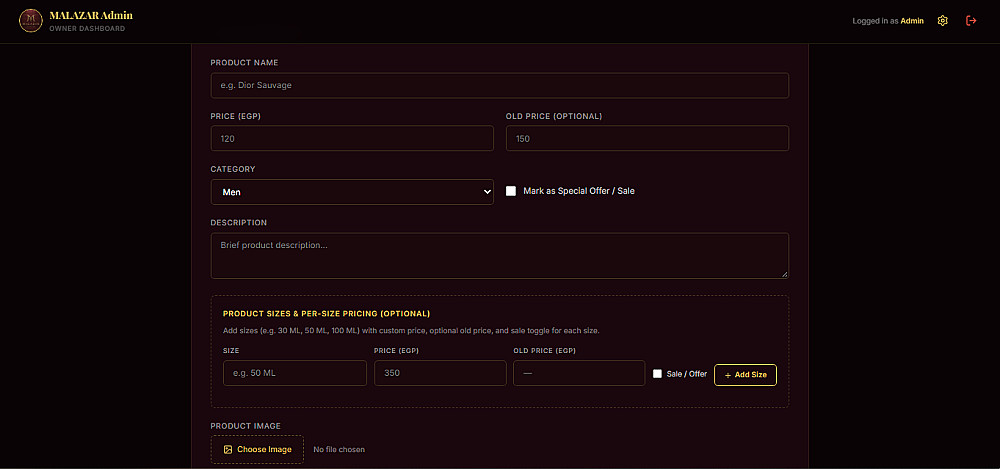Open settings via the gear icon
The height and width of the screenshot is (469, 1000).
pyautogui.click(x=943, y=21)
